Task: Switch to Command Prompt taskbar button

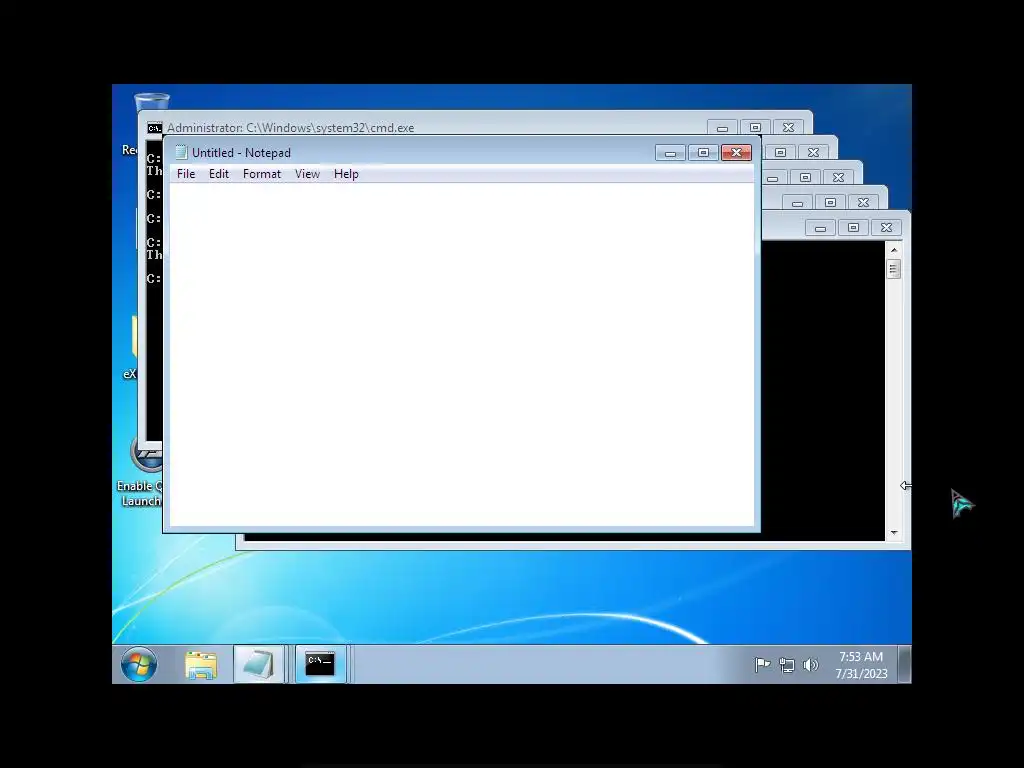Action: (x=320, y=665)
